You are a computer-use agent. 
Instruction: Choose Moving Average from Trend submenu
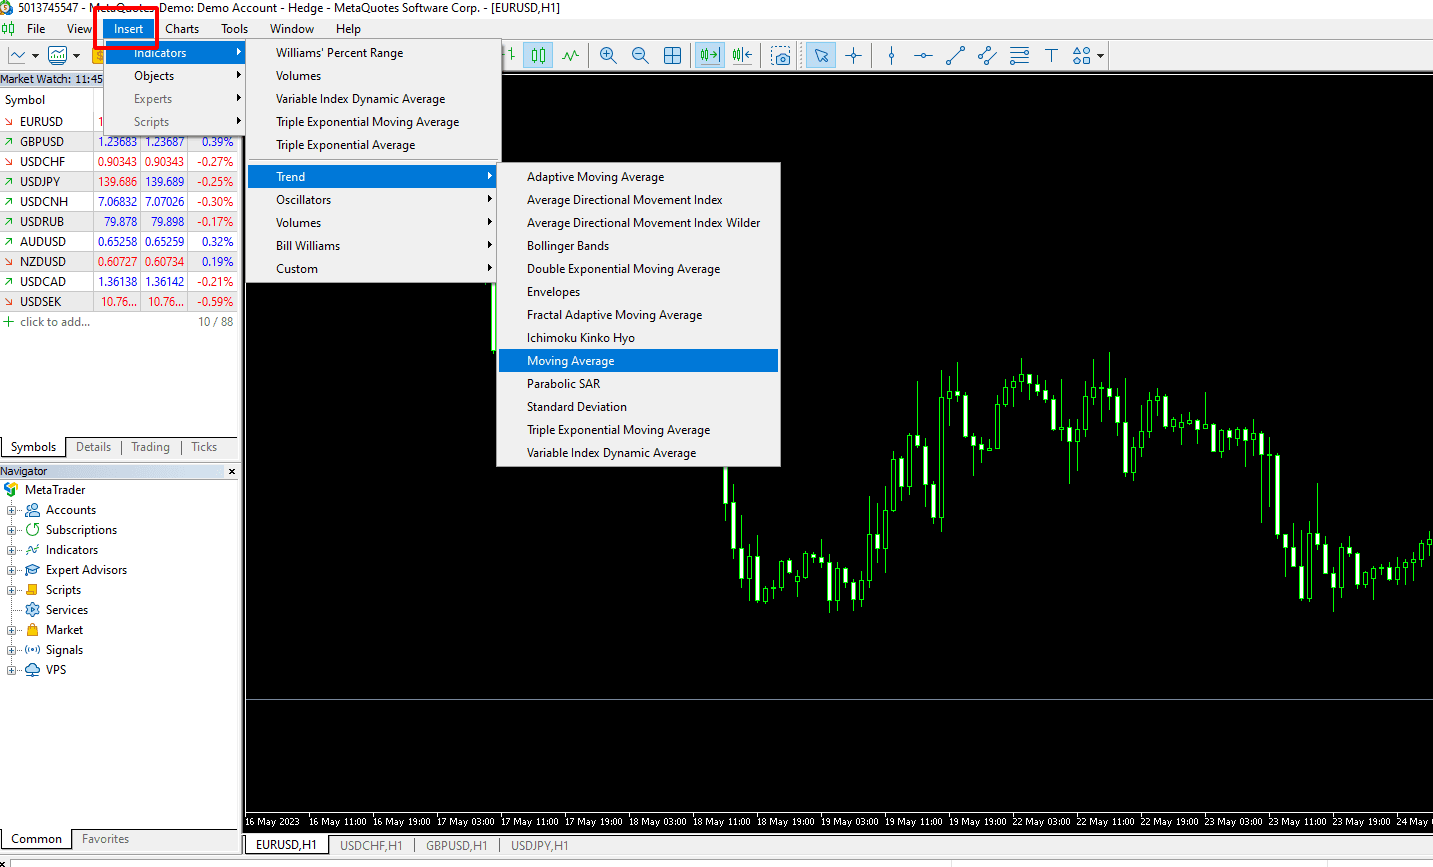tap(638, 361)
